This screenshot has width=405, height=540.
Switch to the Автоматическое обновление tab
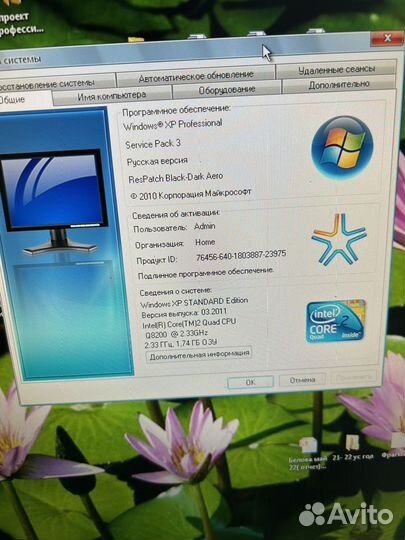[x=196, y=76]
